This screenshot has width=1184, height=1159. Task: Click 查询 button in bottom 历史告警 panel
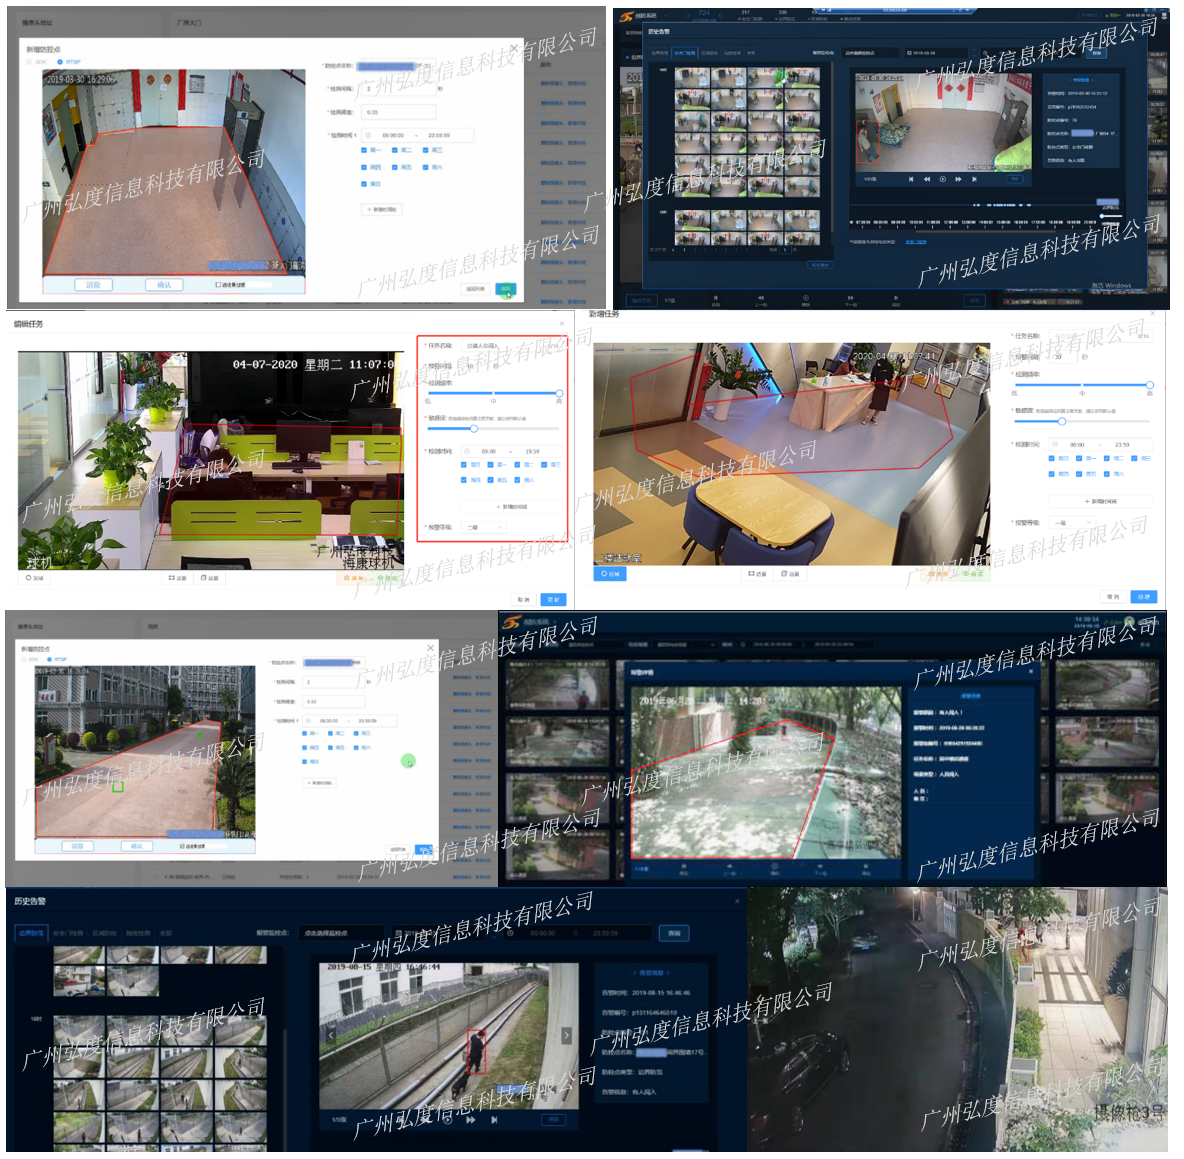point(674,933)
